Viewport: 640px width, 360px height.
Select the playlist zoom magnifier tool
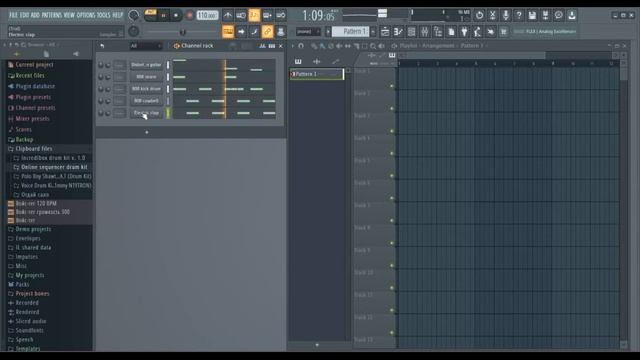(373, 46)
